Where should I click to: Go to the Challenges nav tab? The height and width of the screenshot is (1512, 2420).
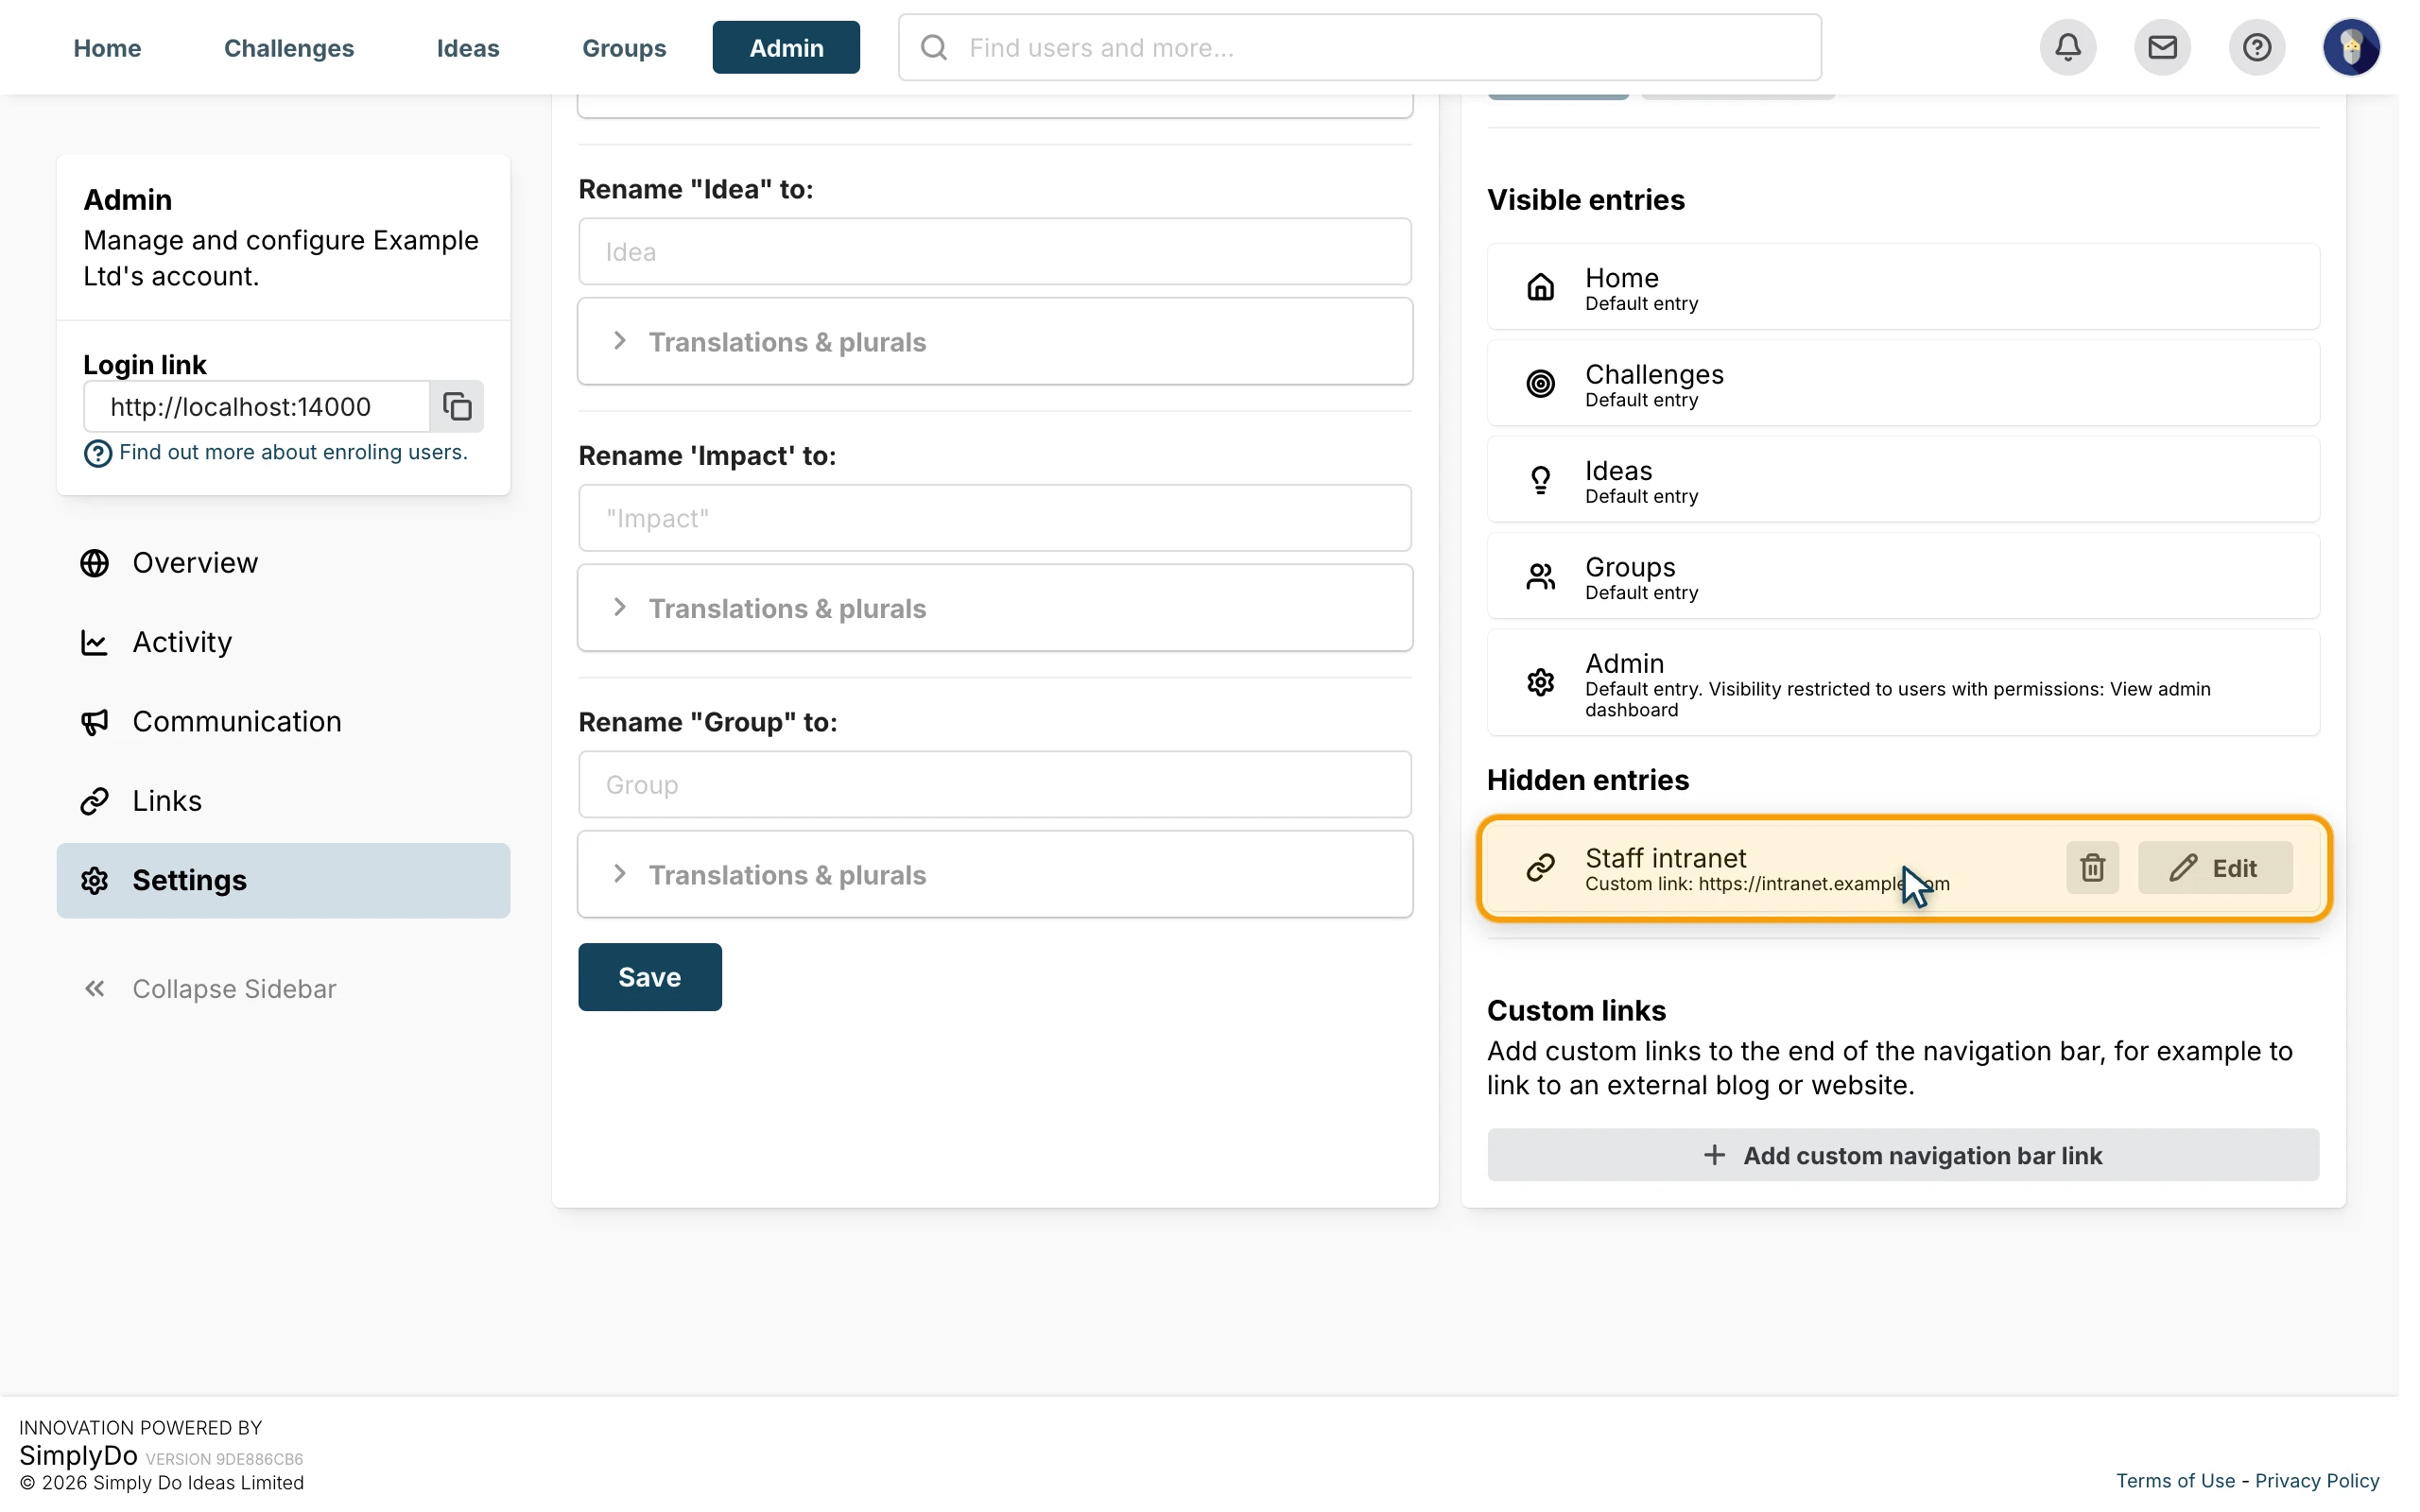[x=288, y=47]
